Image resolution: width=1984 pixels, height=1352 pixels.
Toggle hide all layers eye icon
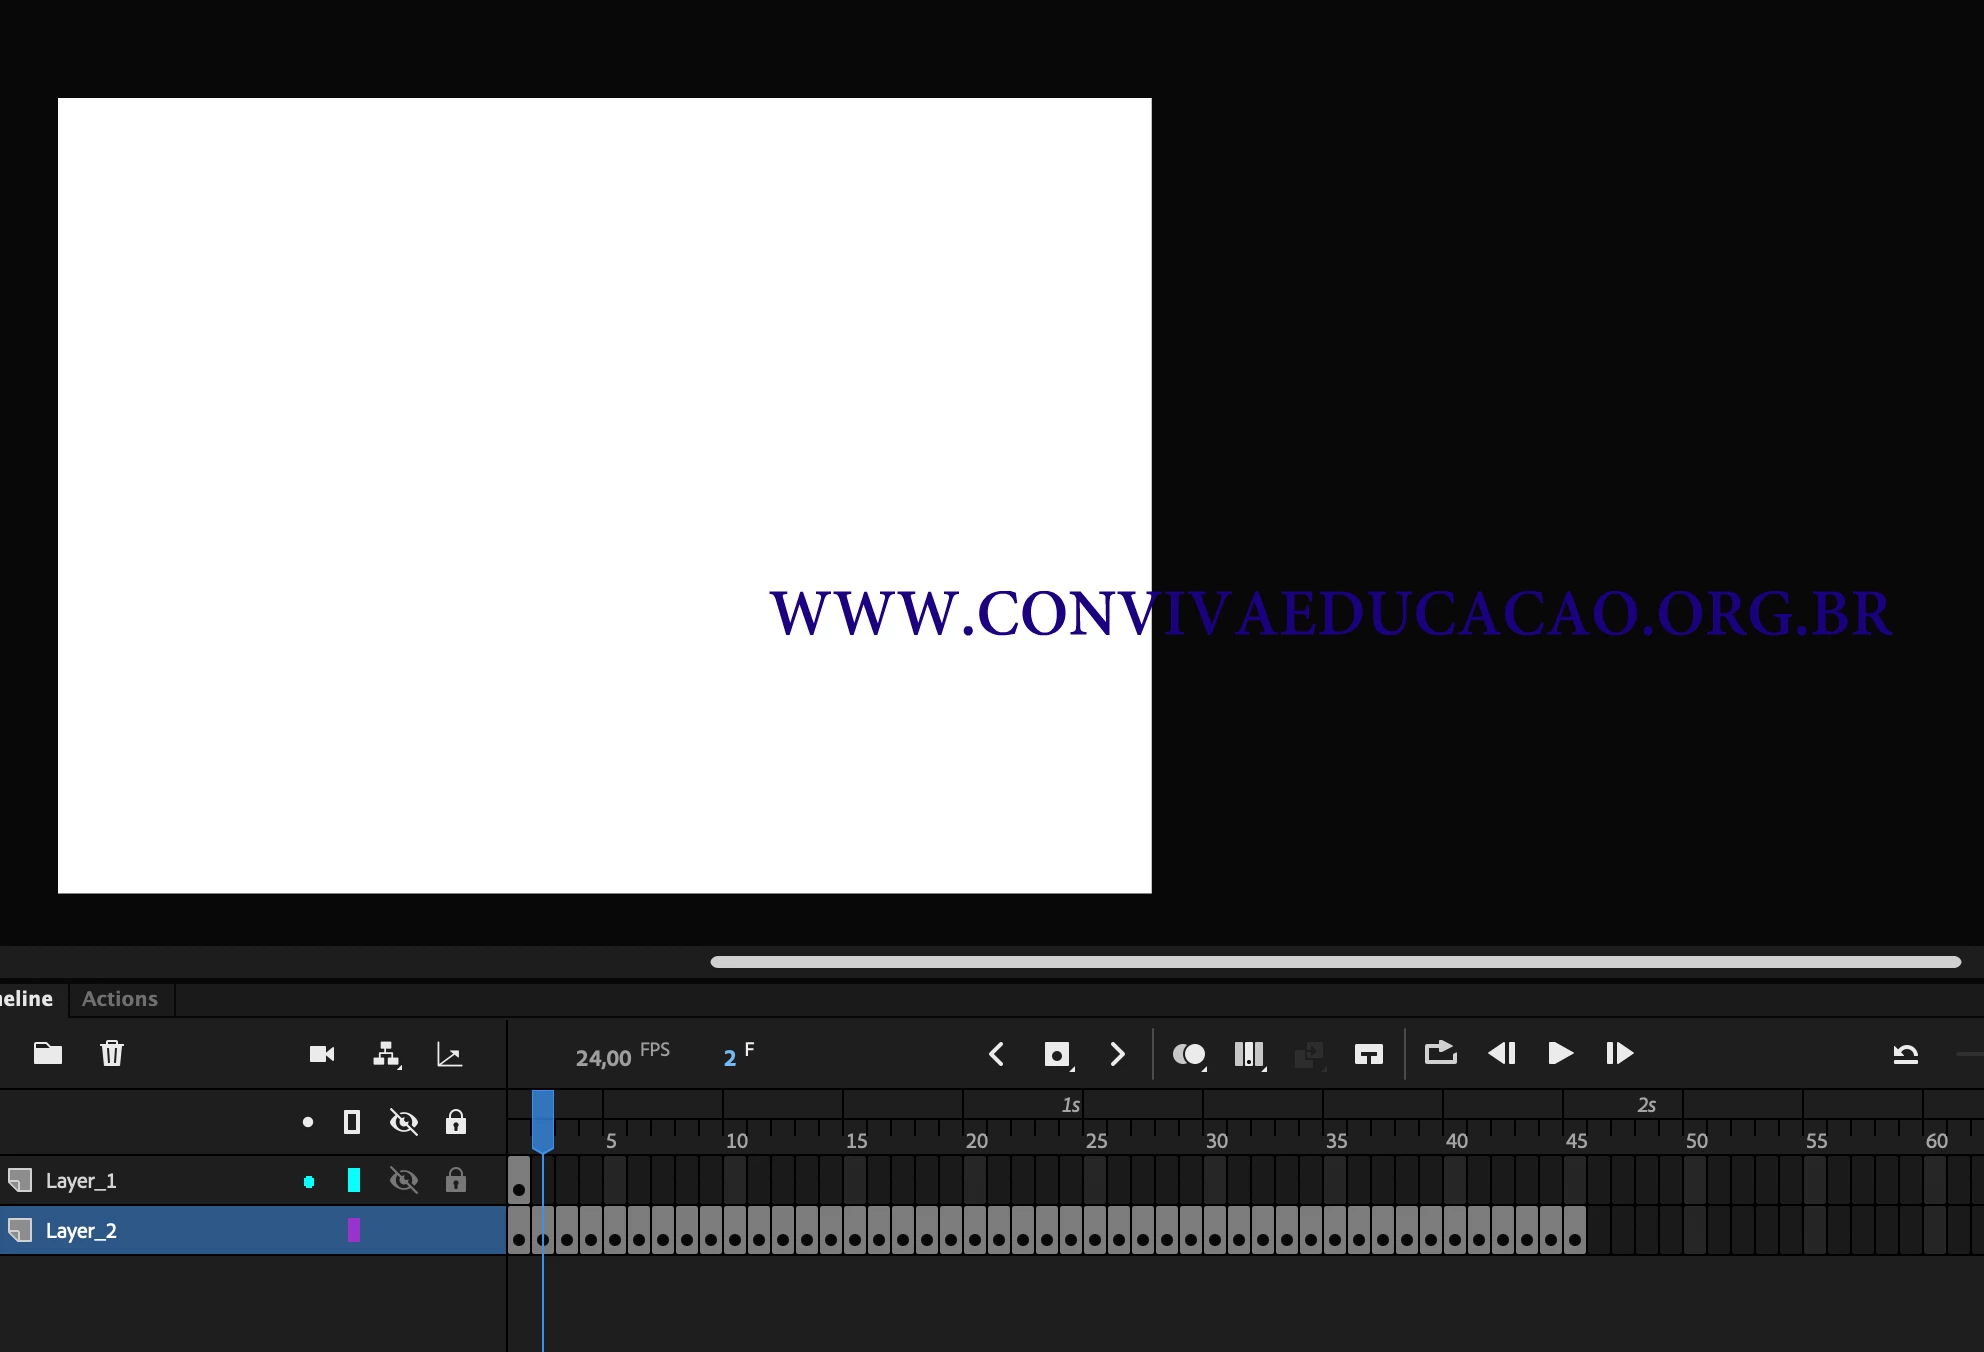click(403, 1122)
